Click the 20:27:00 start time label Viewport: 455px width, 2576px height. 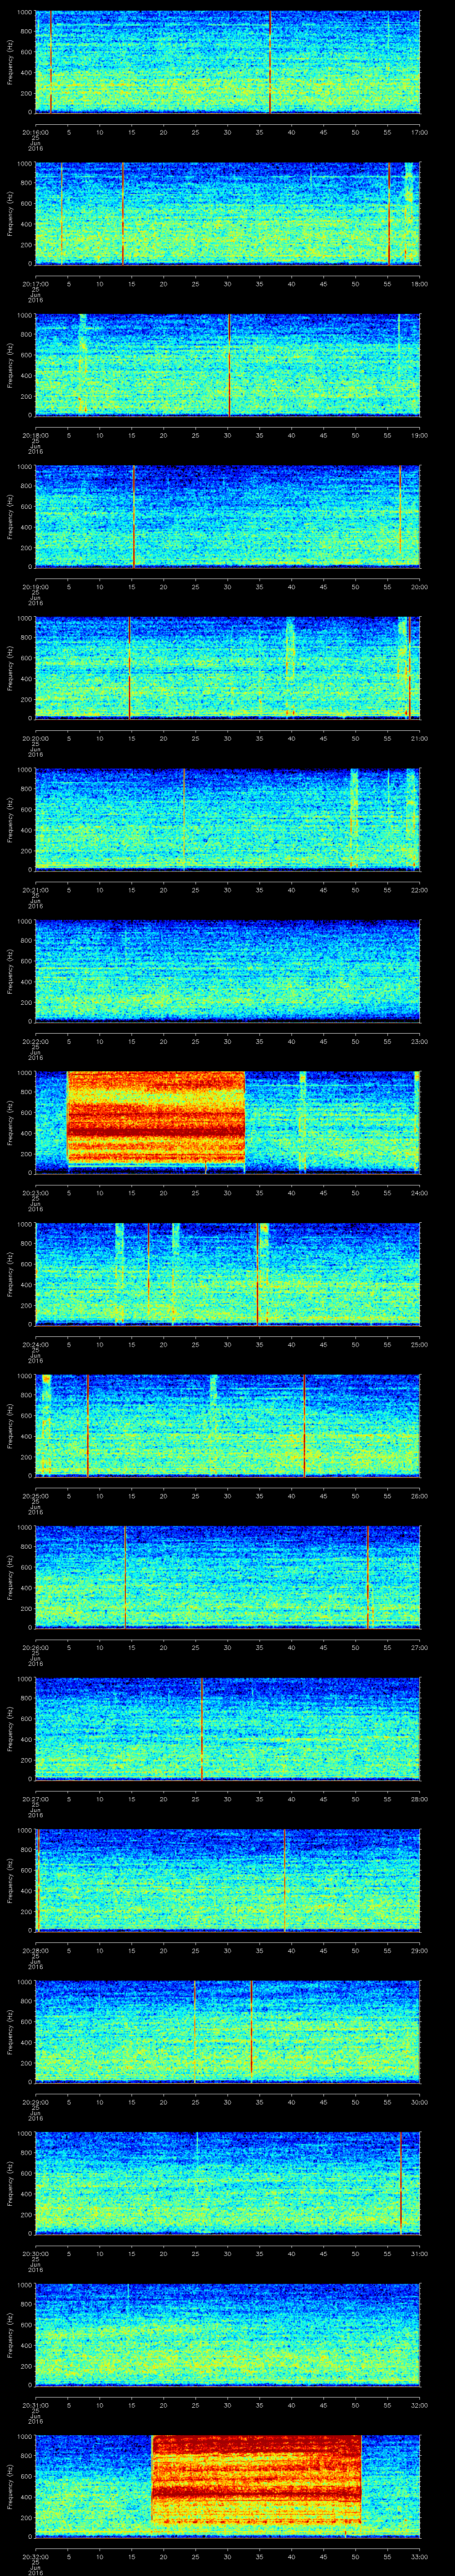[35, 1798]
